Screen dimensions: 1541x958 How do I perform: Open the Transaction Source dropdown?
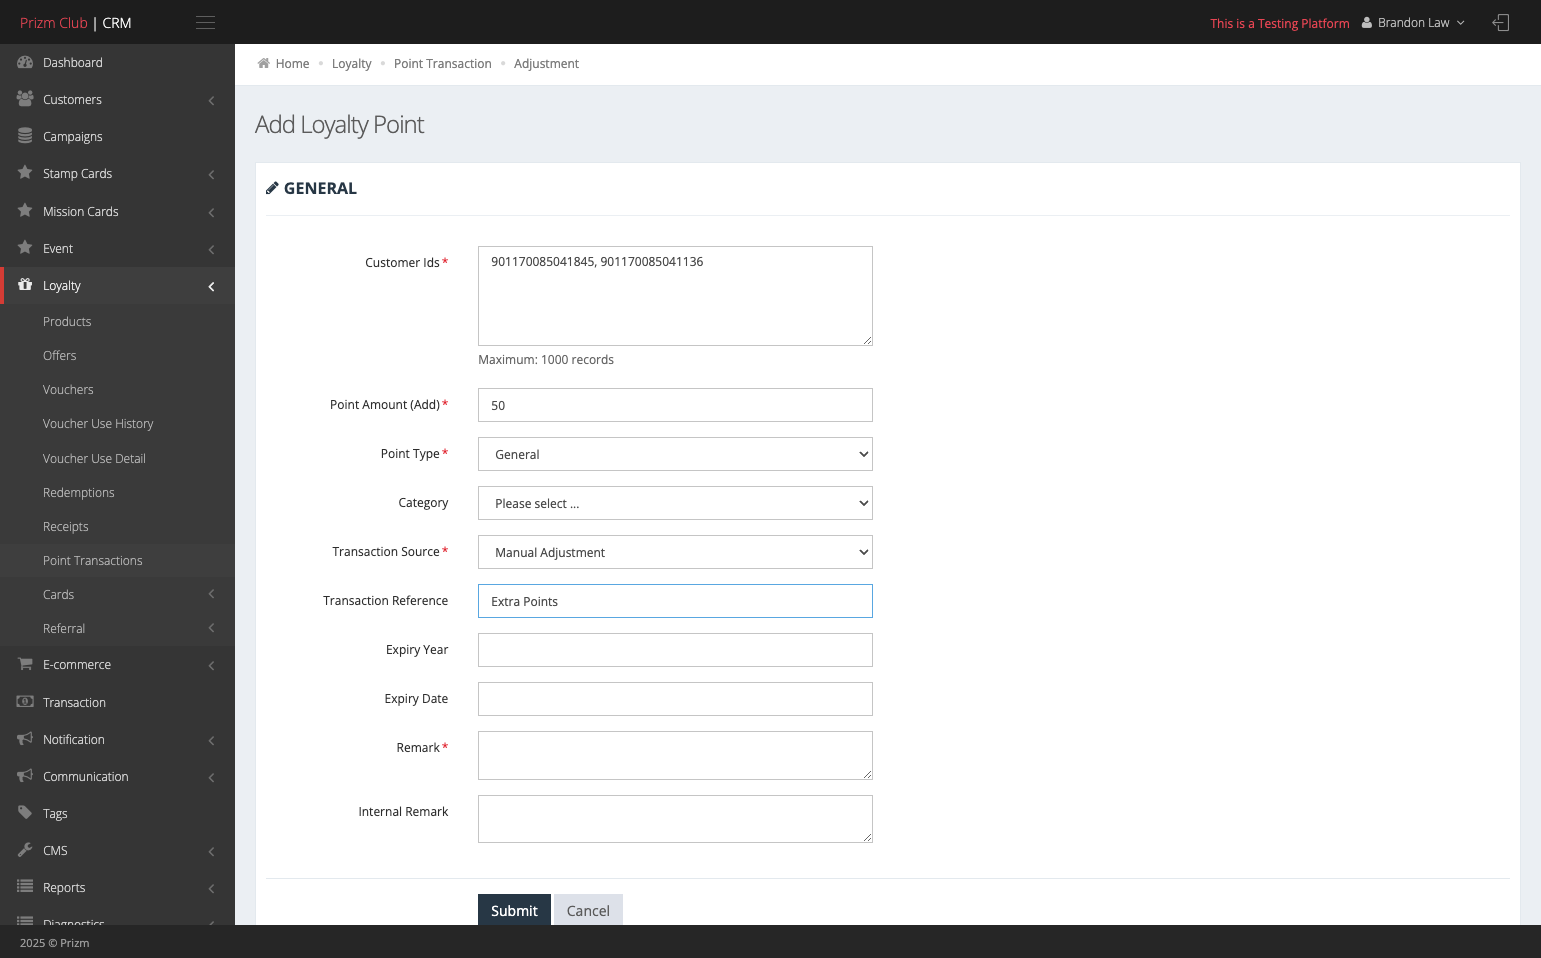[x=675, y=552]
